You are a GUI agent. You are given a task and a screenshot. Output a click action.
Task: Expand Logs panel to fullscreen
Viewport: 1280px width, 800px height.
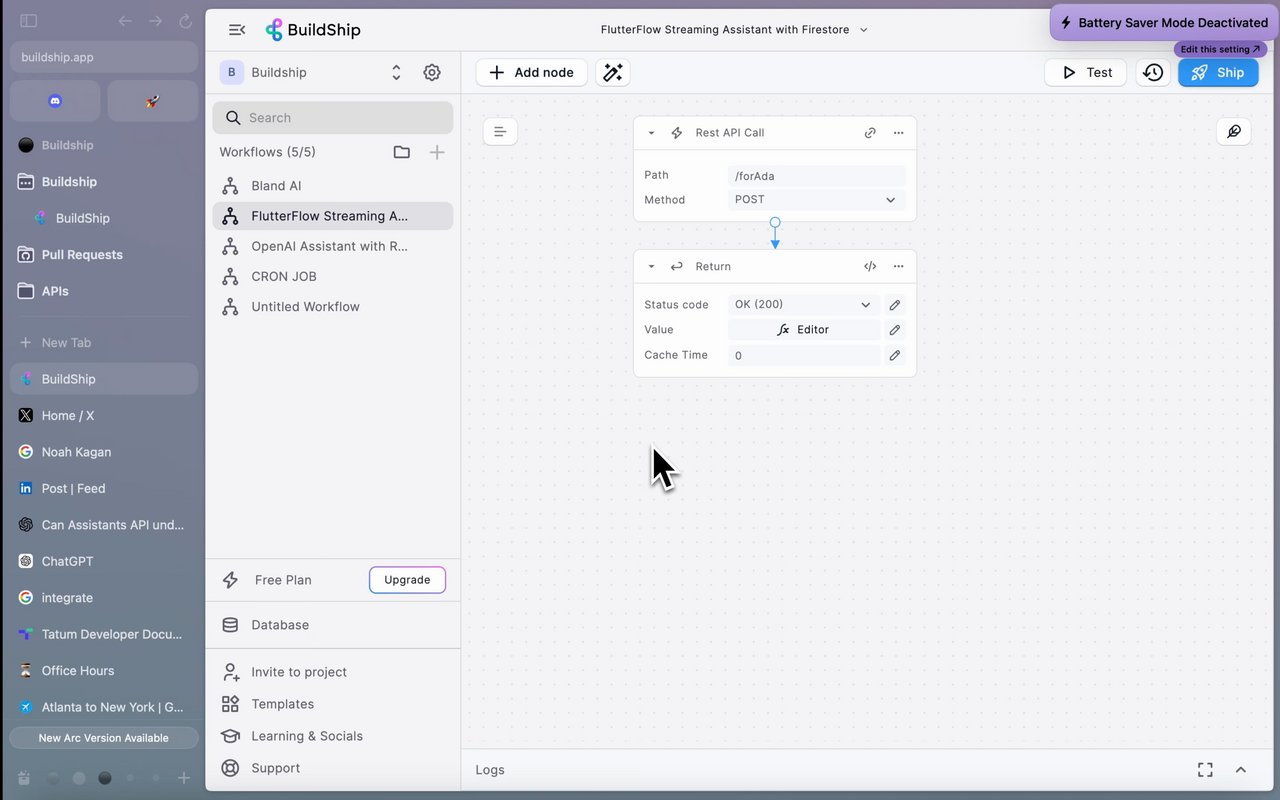(1205, 770)
